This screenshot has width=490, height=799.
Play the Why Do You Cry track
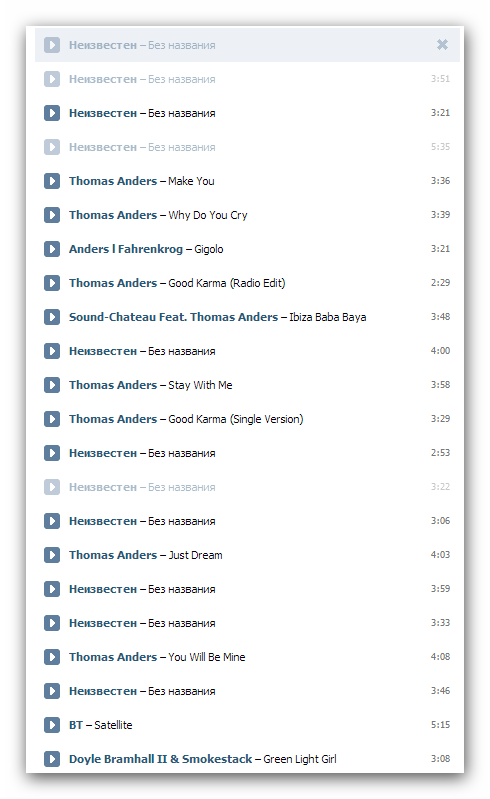pos(51,215)
